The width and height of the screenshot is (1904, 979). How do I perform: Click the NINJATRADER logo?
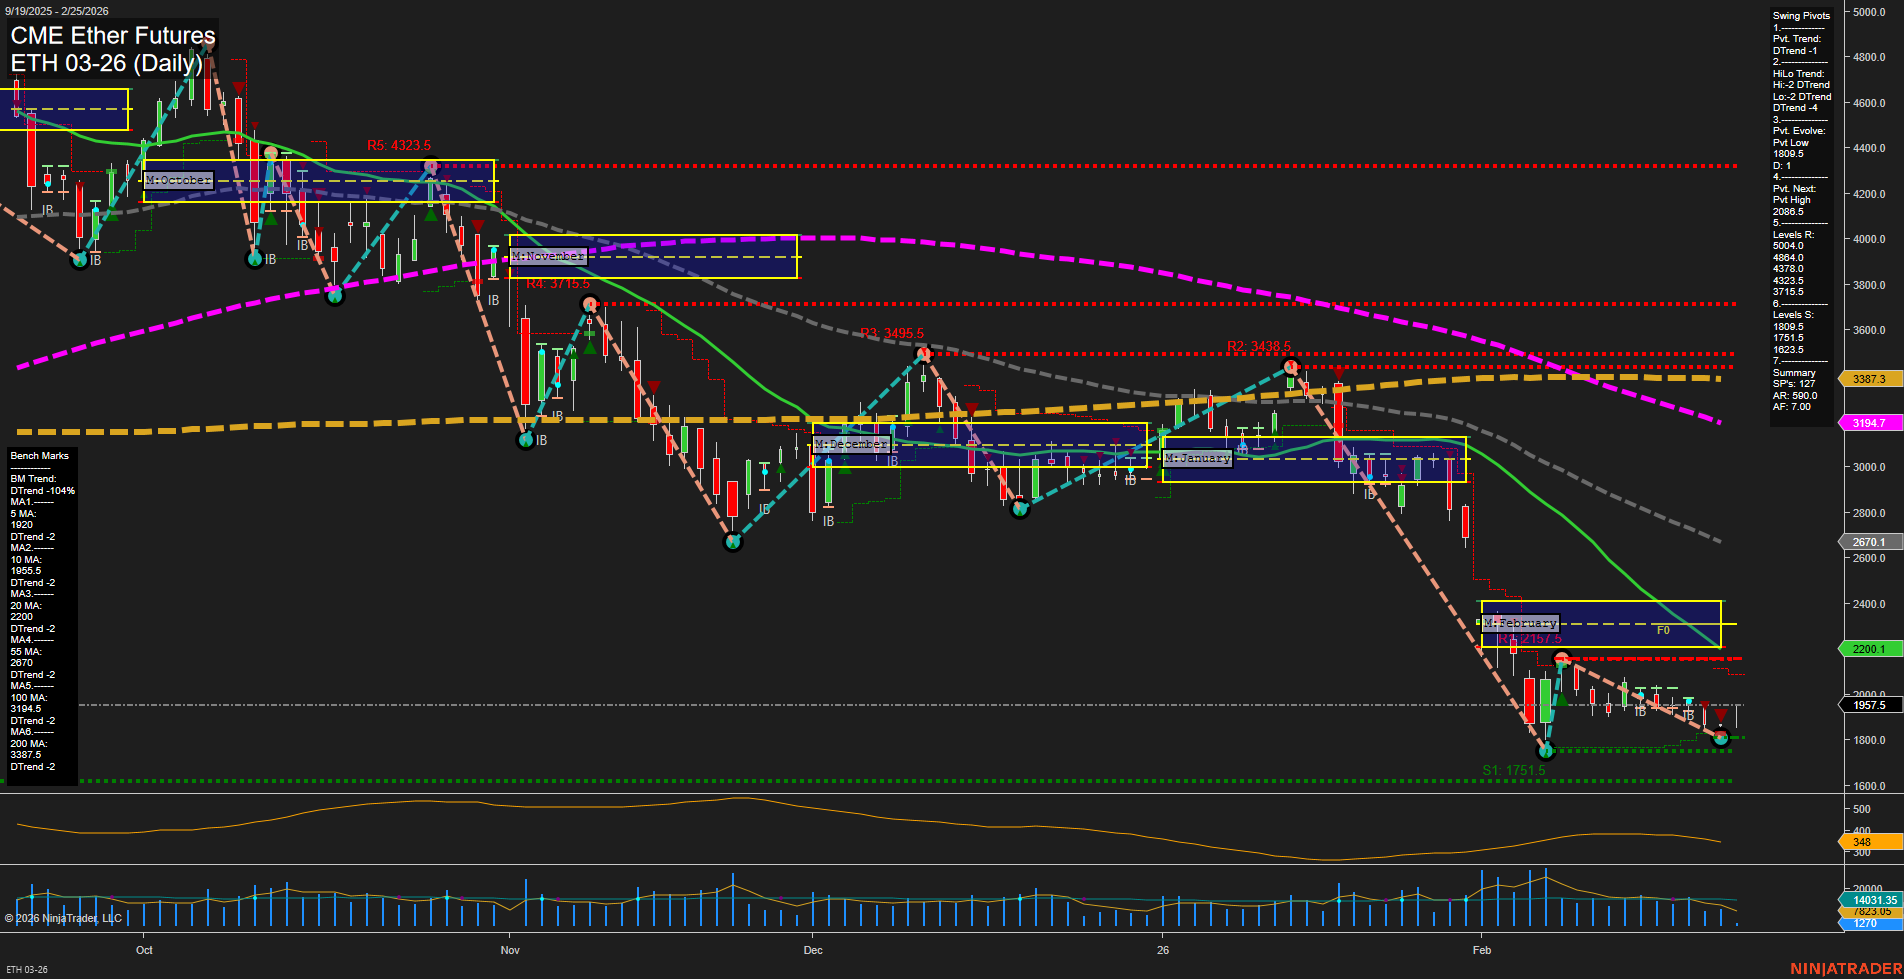coord(1844,968)
